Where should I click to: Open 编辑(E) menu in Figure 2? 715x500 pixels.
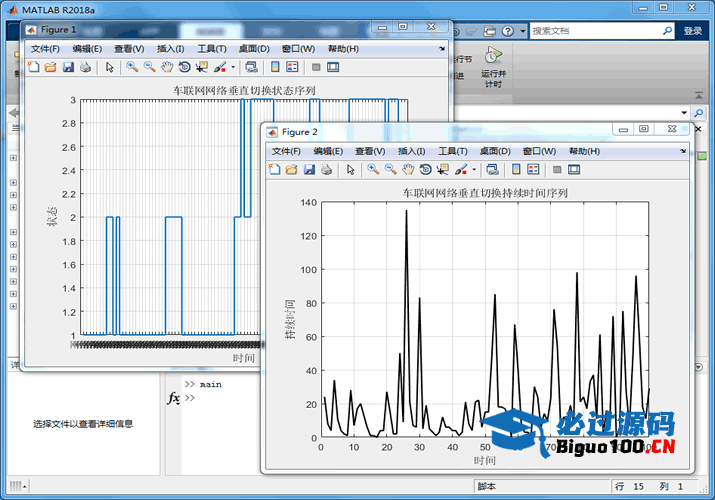tap(328, 151)
